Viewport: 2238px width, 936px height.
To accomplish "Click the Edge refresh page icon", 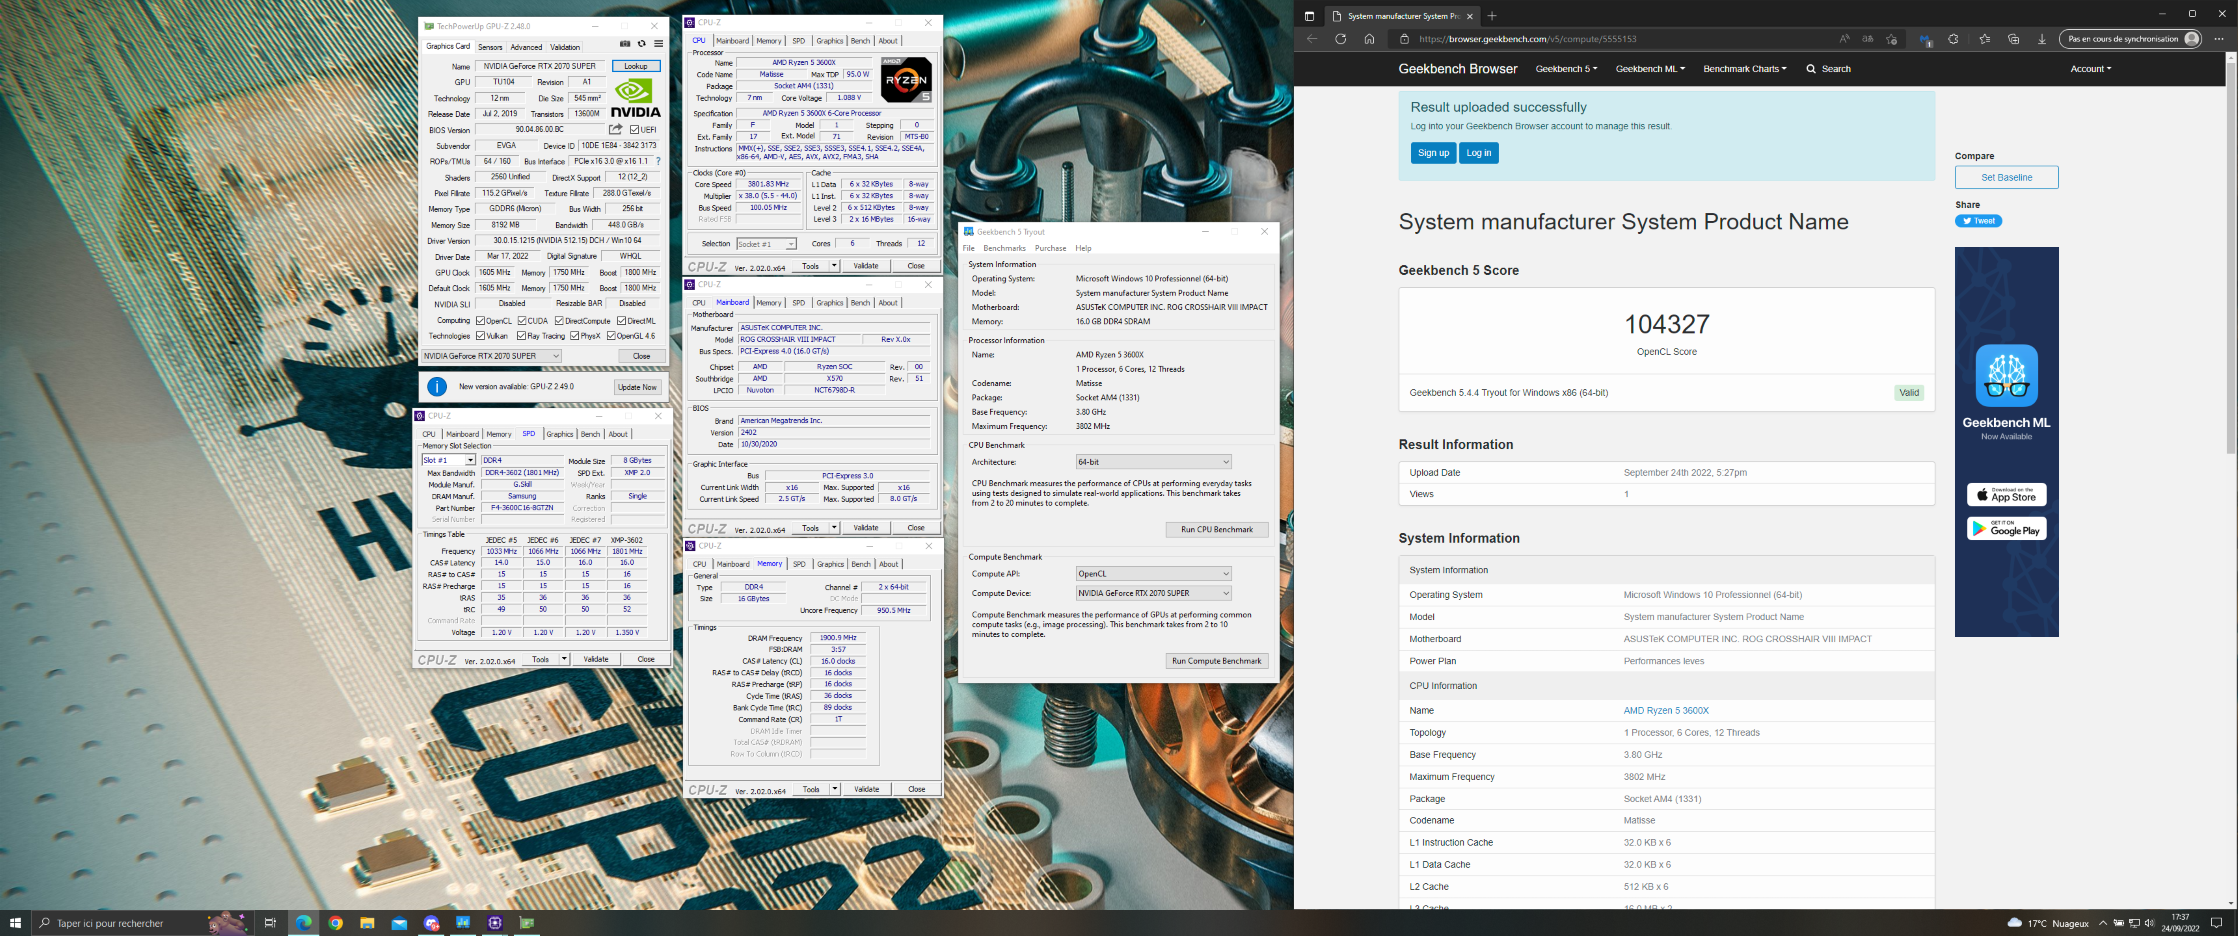I will click(1340, 39).
